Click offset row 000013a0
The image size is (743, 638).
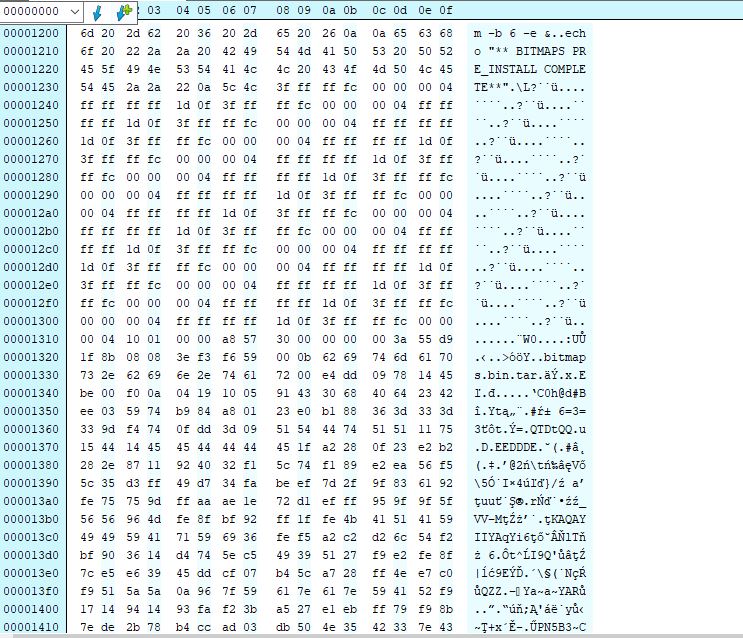[31, 501]
